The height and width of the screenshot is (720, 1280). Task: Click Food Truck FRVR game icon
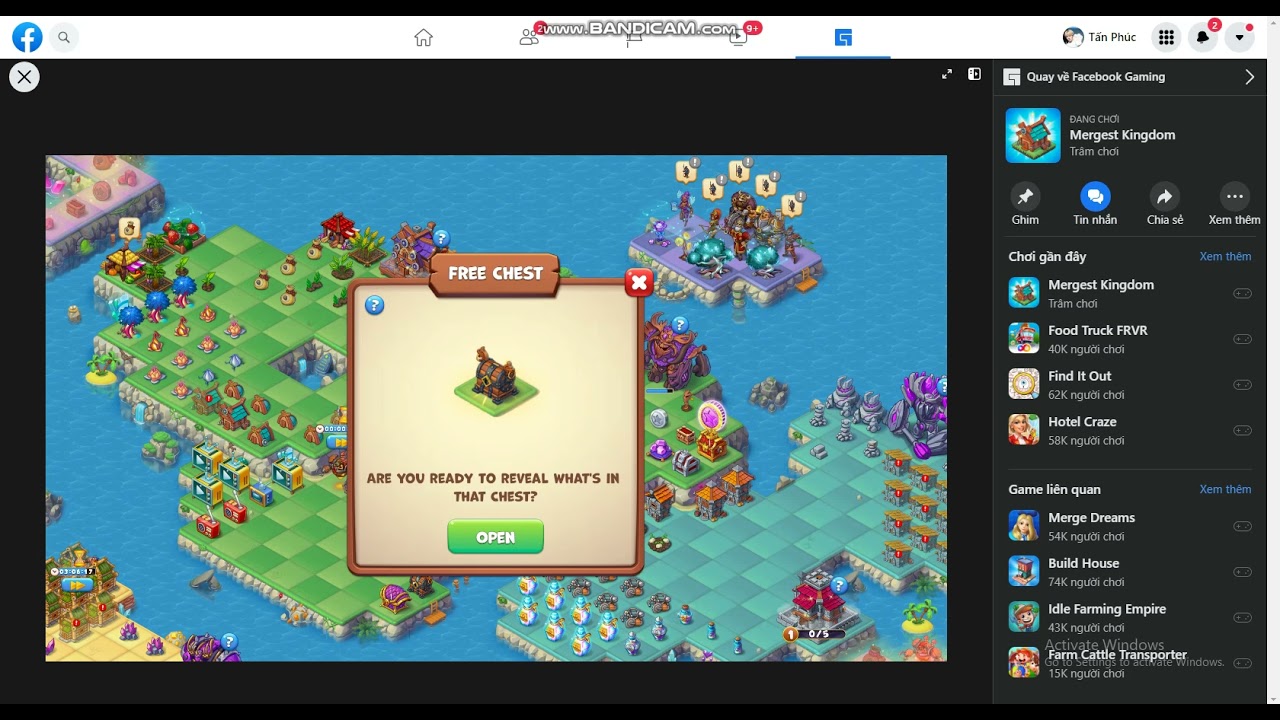(x=1024, y=338)
